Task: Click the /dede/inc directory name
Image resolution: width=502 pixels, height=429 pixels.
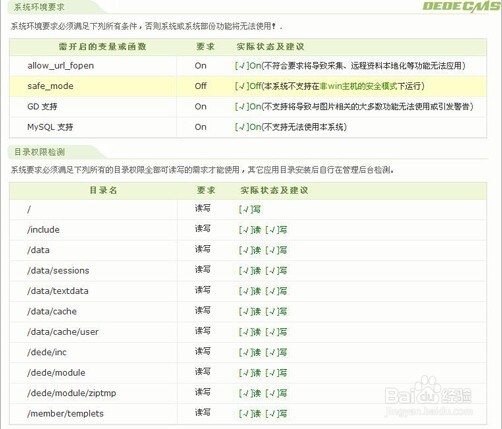Action: tap(47, 352)
